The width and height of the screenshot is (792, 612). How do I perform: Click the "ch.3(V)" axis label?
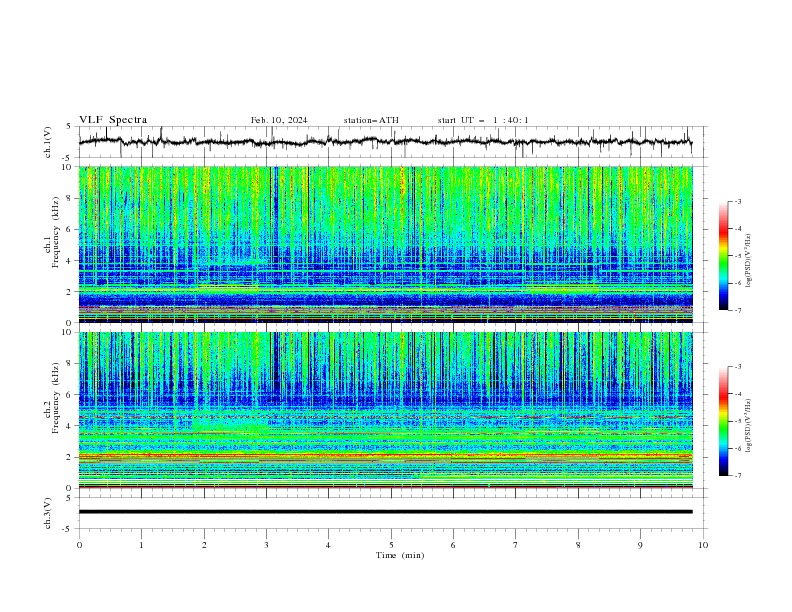point(48,513)
